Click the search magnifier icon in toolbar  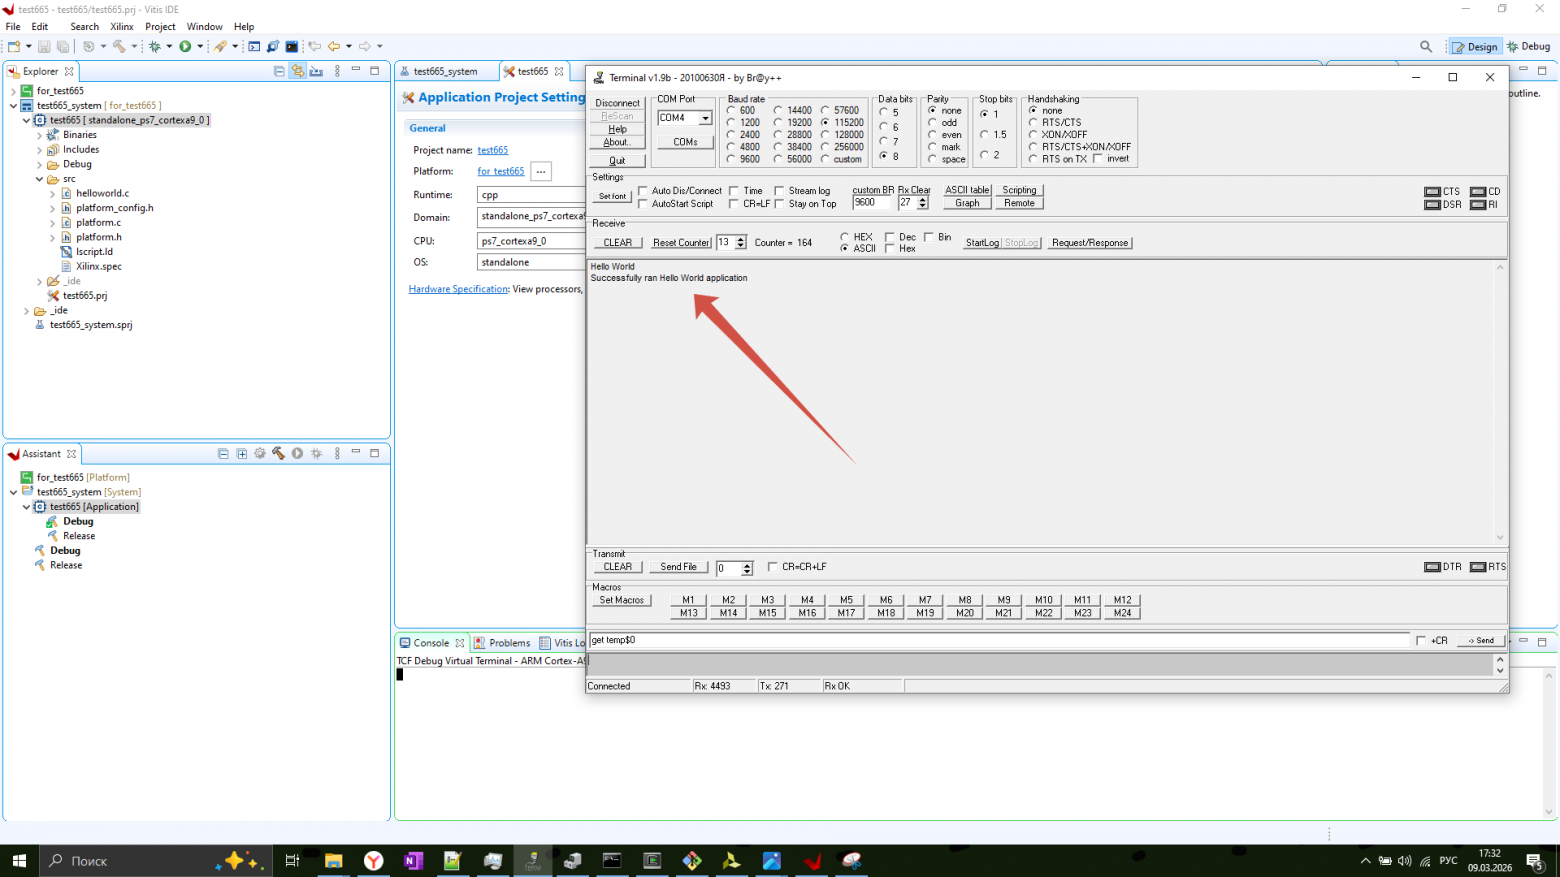click(1426, 46)
